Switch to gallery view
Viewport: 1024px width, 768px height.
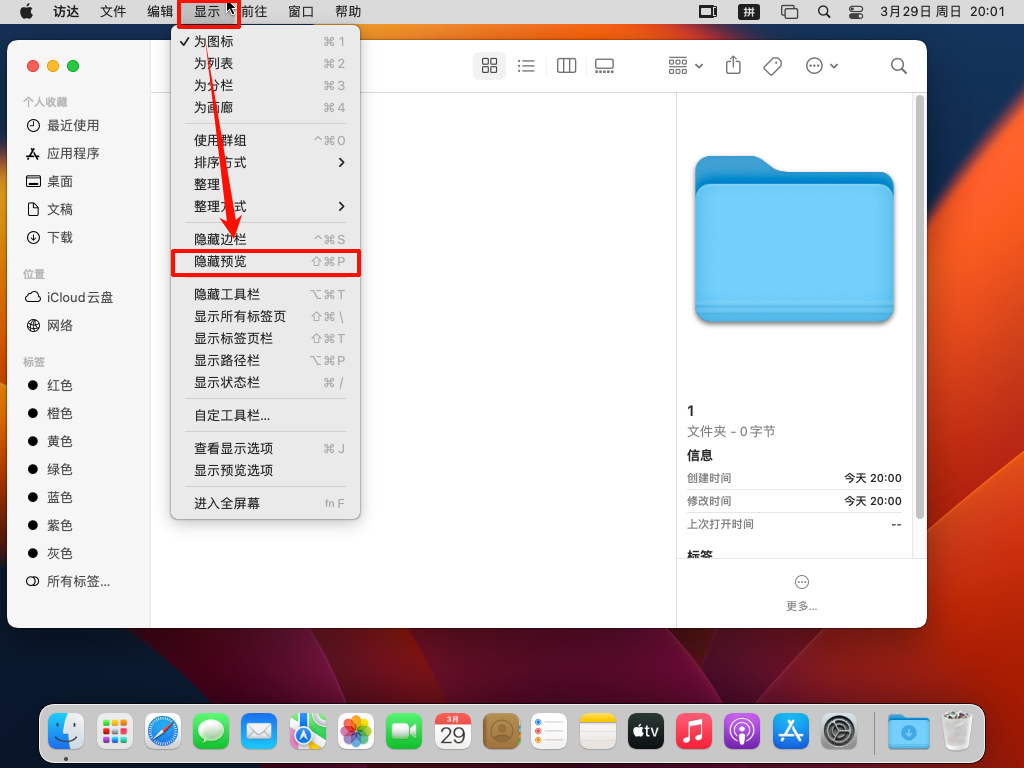tap(604, 65)
